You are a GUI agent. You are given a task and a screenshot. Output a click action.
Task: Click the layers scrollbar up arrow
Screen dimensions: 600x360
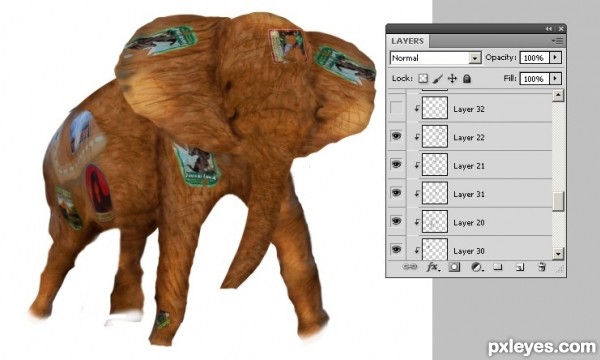[x=558, y=95]
